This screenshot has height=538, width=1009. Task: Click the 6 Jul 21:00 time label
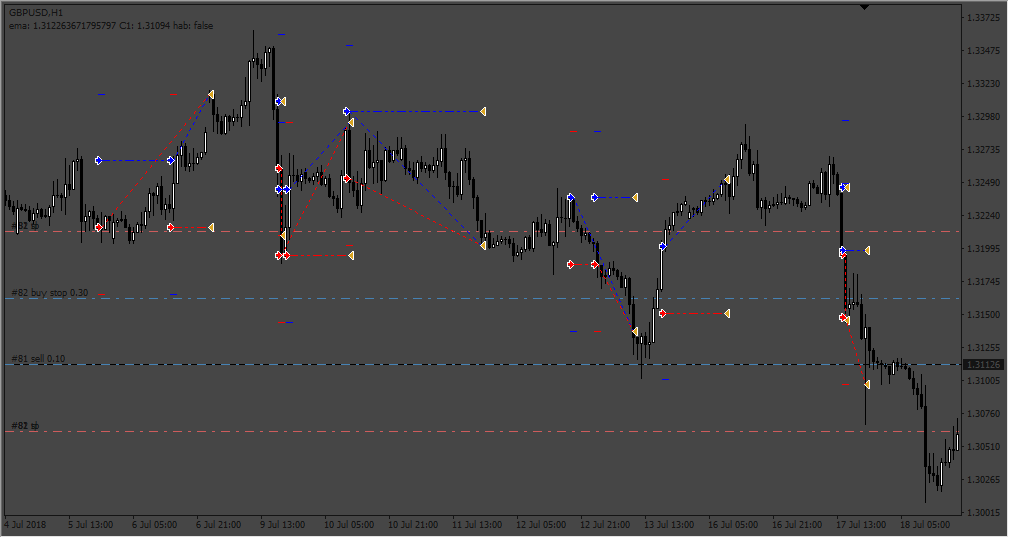click(x=219, y=524)
